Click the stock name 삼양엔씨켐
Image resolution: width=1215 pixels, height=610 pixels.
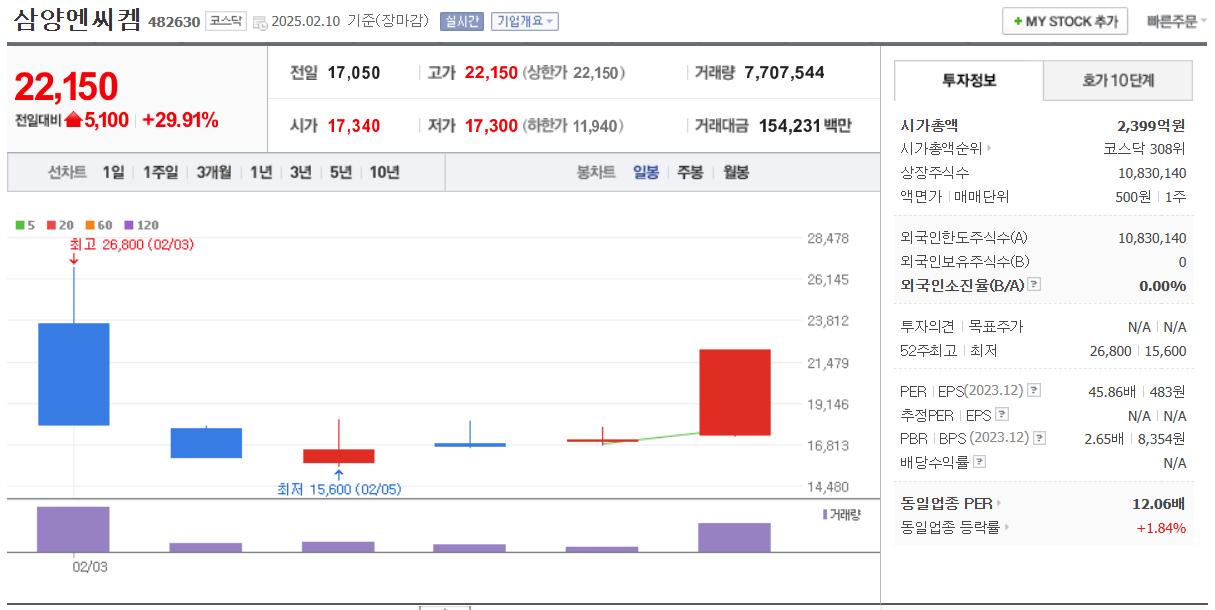click(x=77, y=20)
